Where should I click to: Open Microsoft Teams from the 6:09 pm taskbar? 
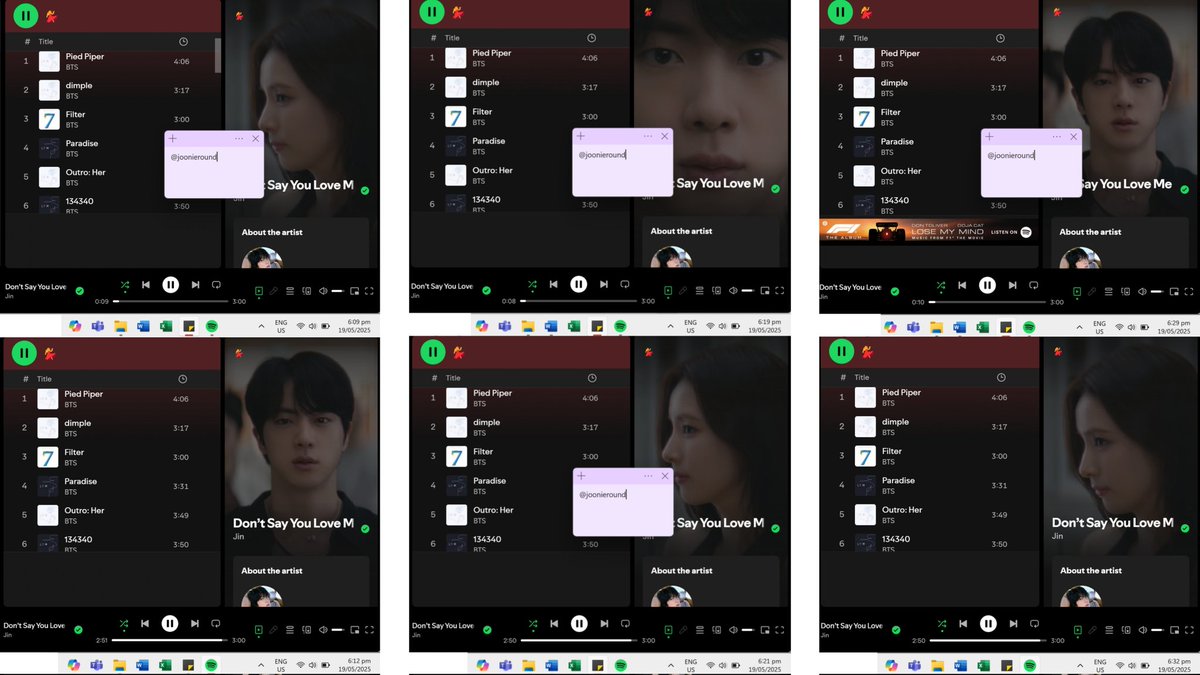coord(97,326)
